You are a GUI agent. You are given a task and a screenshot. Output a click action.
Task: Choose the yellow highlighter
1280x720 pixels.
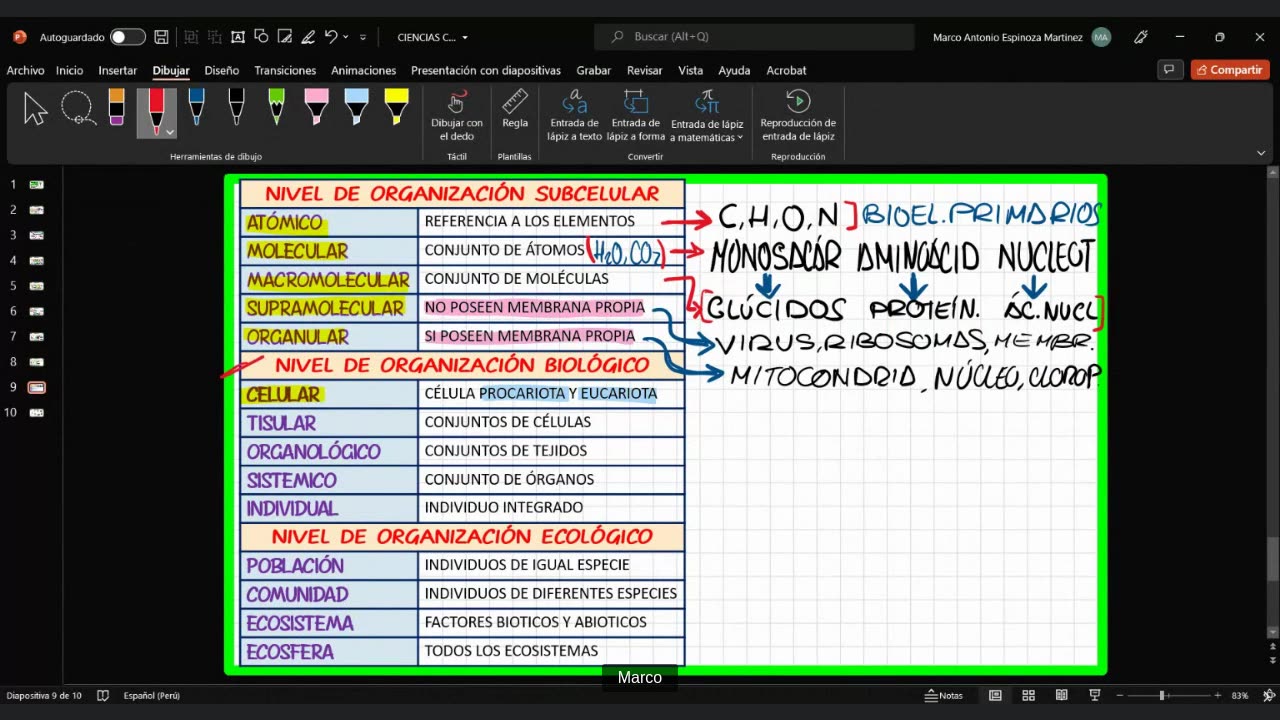pyautogui.click(x=396, y=108)
